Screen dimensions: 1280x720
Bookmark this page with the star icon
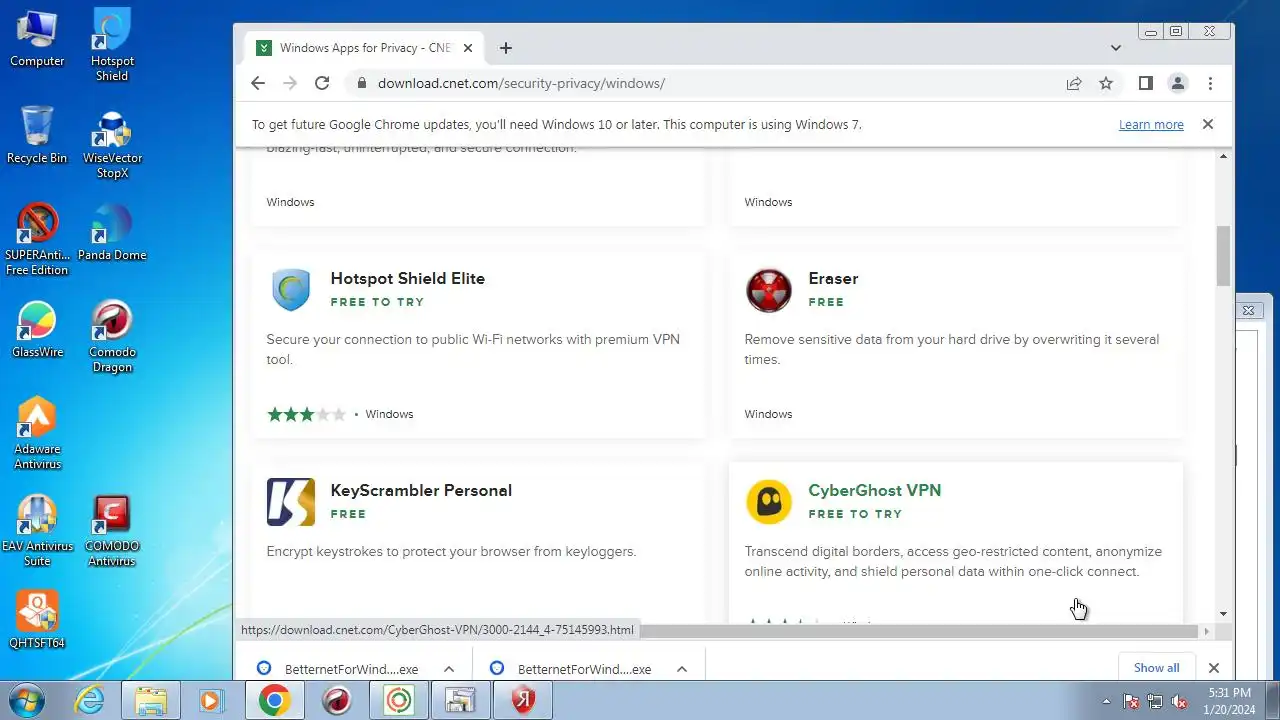[1106, 83]
